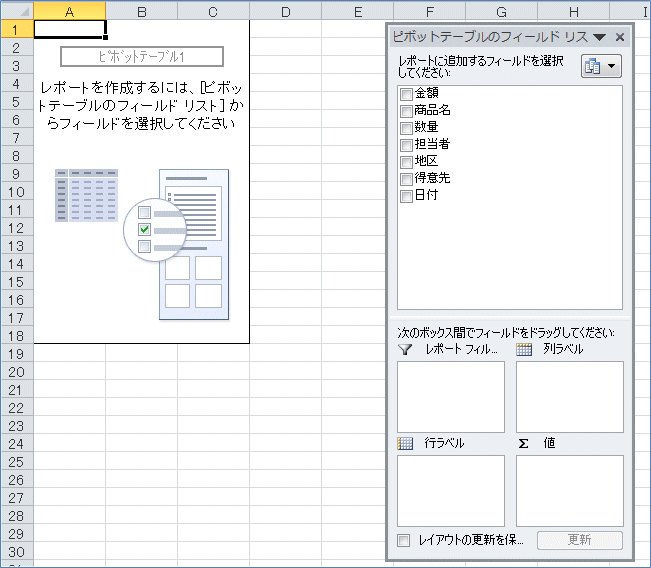Image resolution: width=651 pixels, height=568 pixels.
Task: Enable the 数量 field checkbox
Action: coord(405,128)
